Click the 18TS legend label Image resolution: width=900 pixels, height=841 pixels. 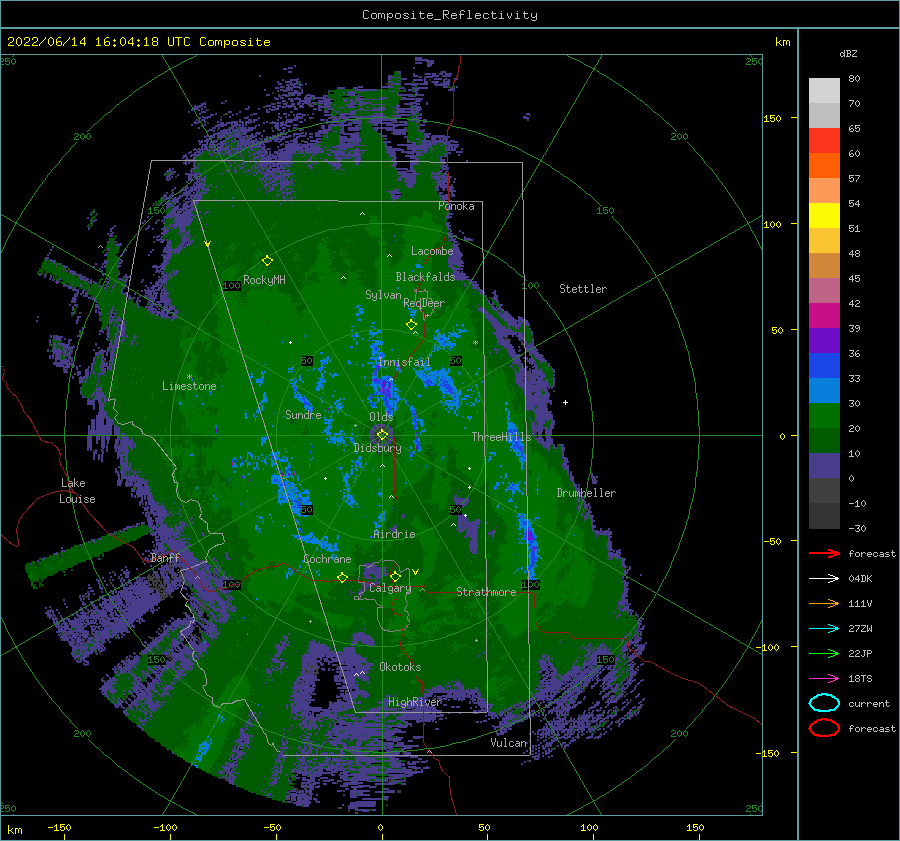(x=860, y=679)
